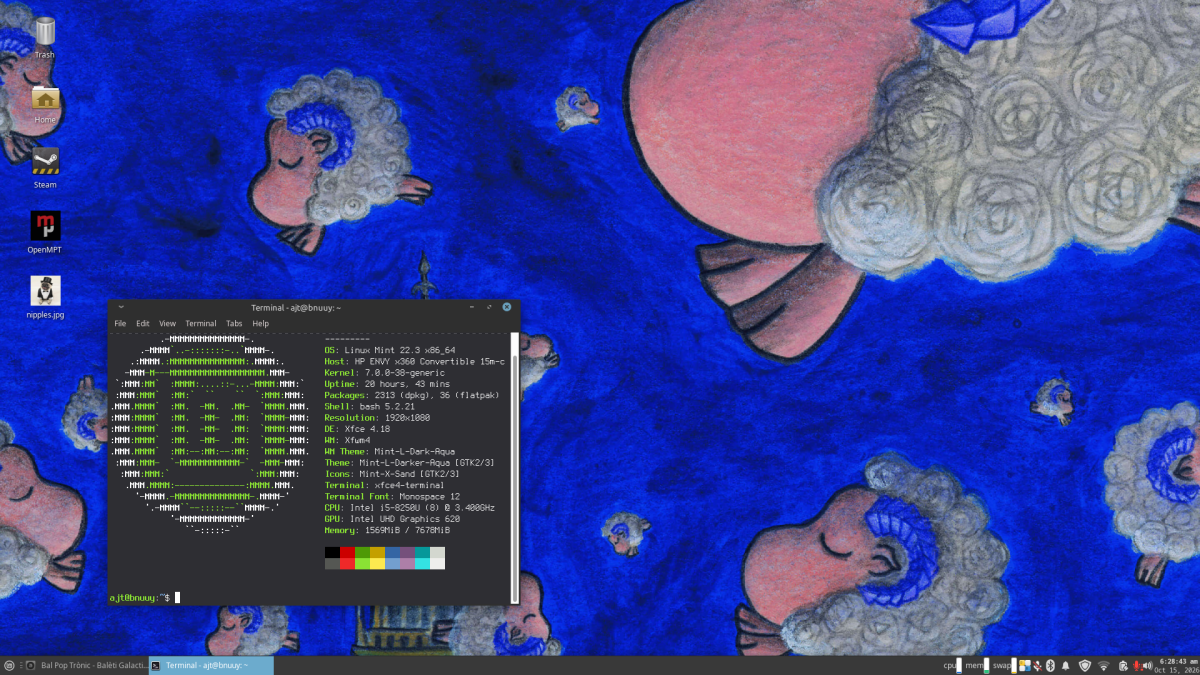Click the 'CPU: Intel i5-8250U' line
Image resolution: width=1200 pixels, height=675 pixels.
pos(409,507)
